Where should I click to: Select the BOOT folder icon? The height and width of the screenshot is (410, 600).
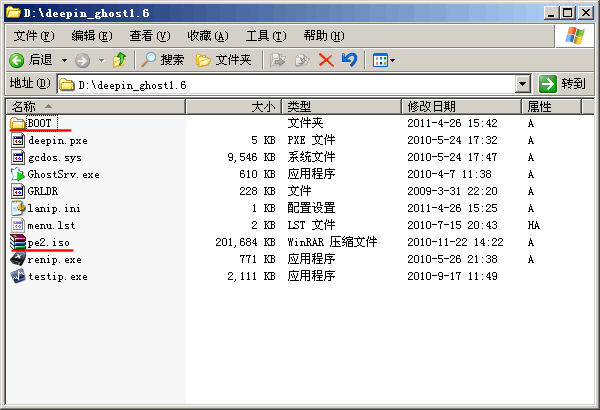coord(18,123)
